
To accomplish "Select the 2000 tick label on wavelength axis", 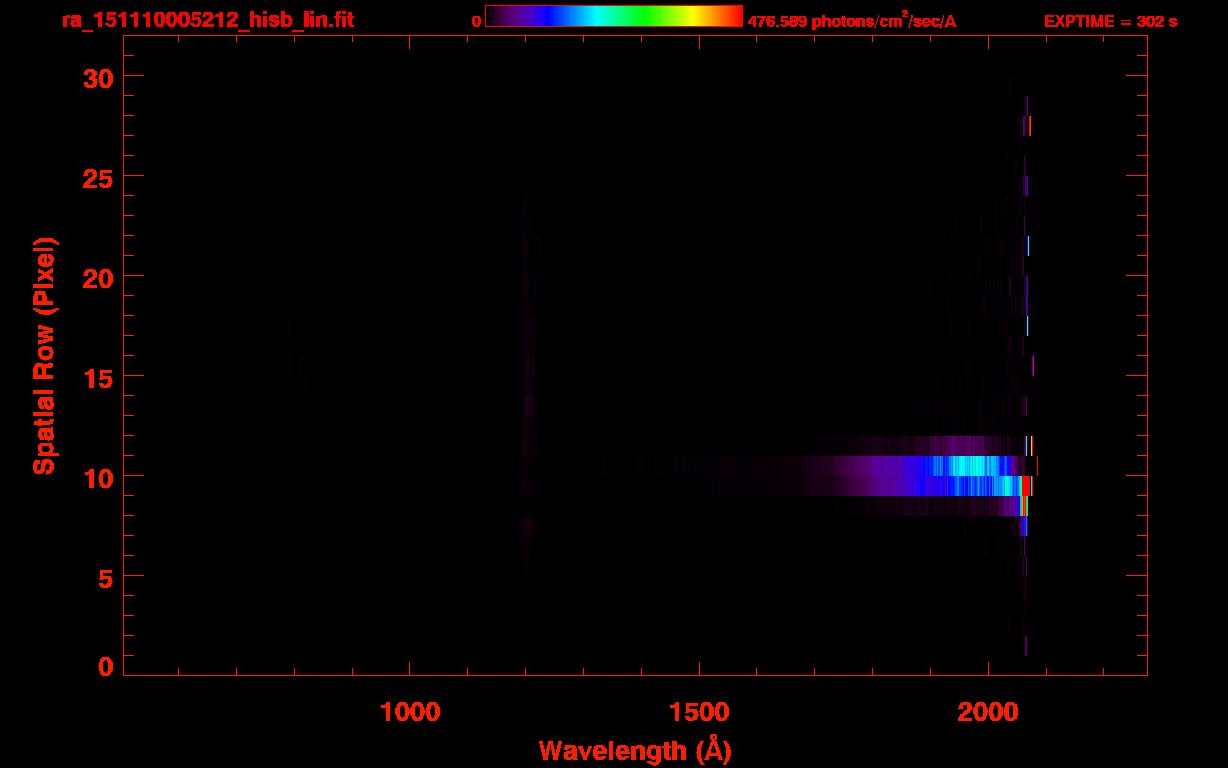I will [x=988, y=713].
